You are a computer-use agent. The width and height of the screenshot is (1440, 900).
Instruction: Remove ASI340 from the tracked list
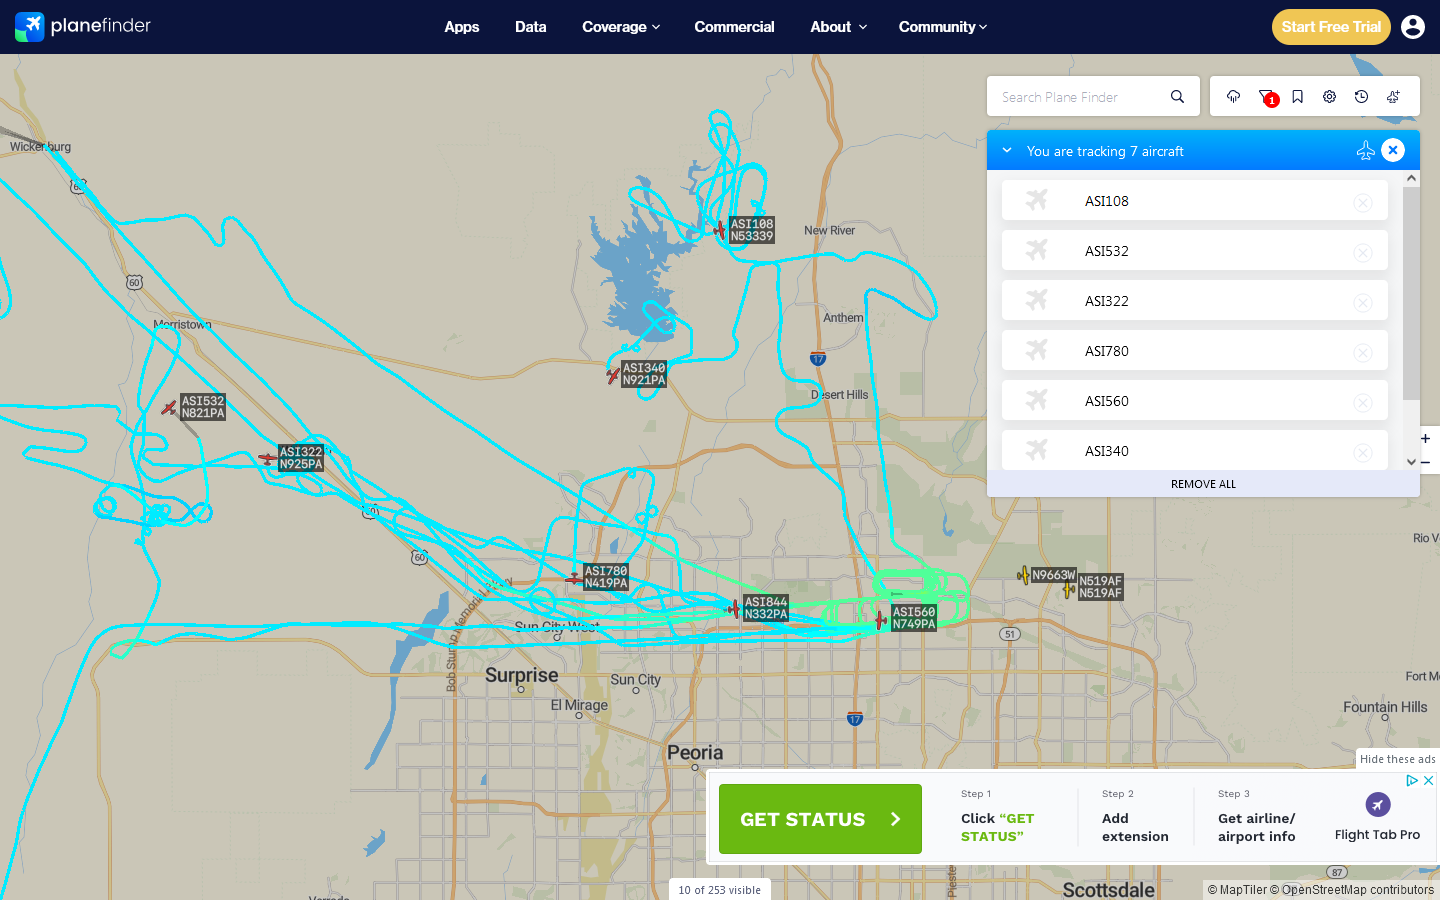coord(1363,452)
